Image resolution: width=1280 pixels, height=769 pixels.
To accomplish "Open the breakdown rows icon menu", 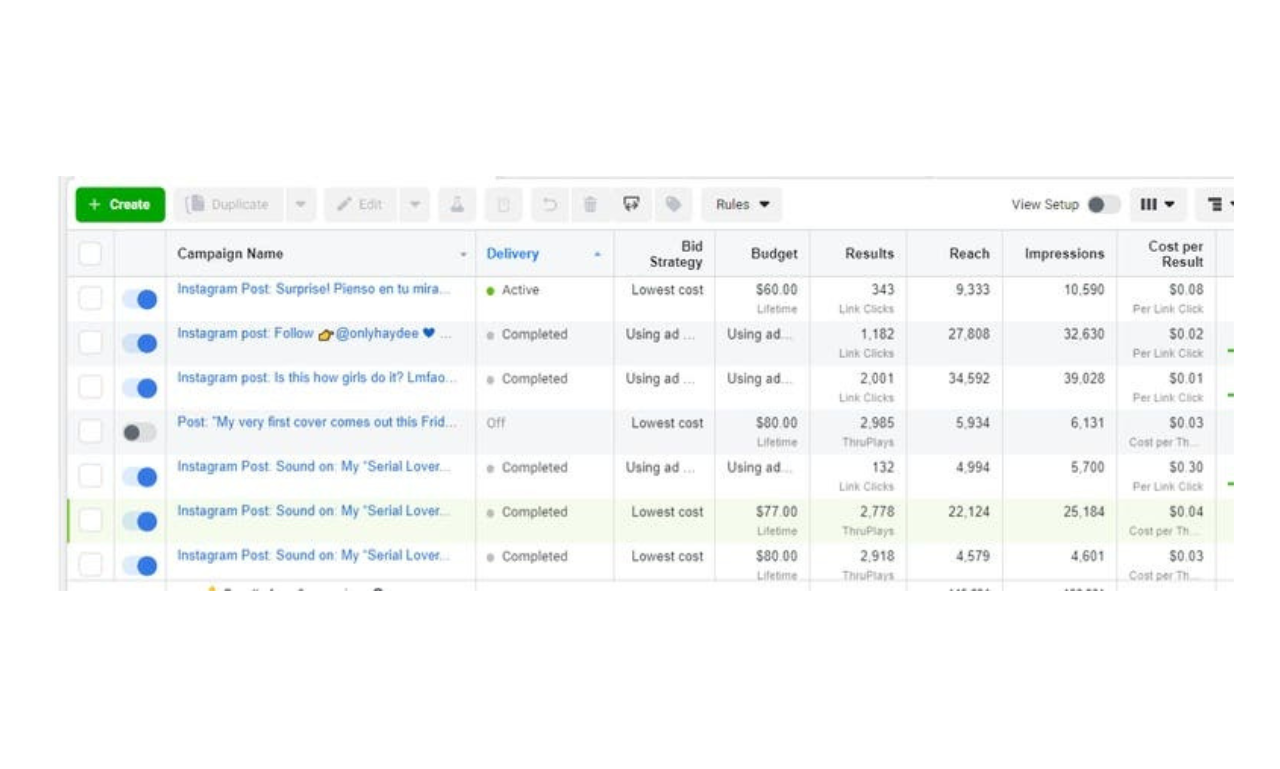I will [1218, 205].
